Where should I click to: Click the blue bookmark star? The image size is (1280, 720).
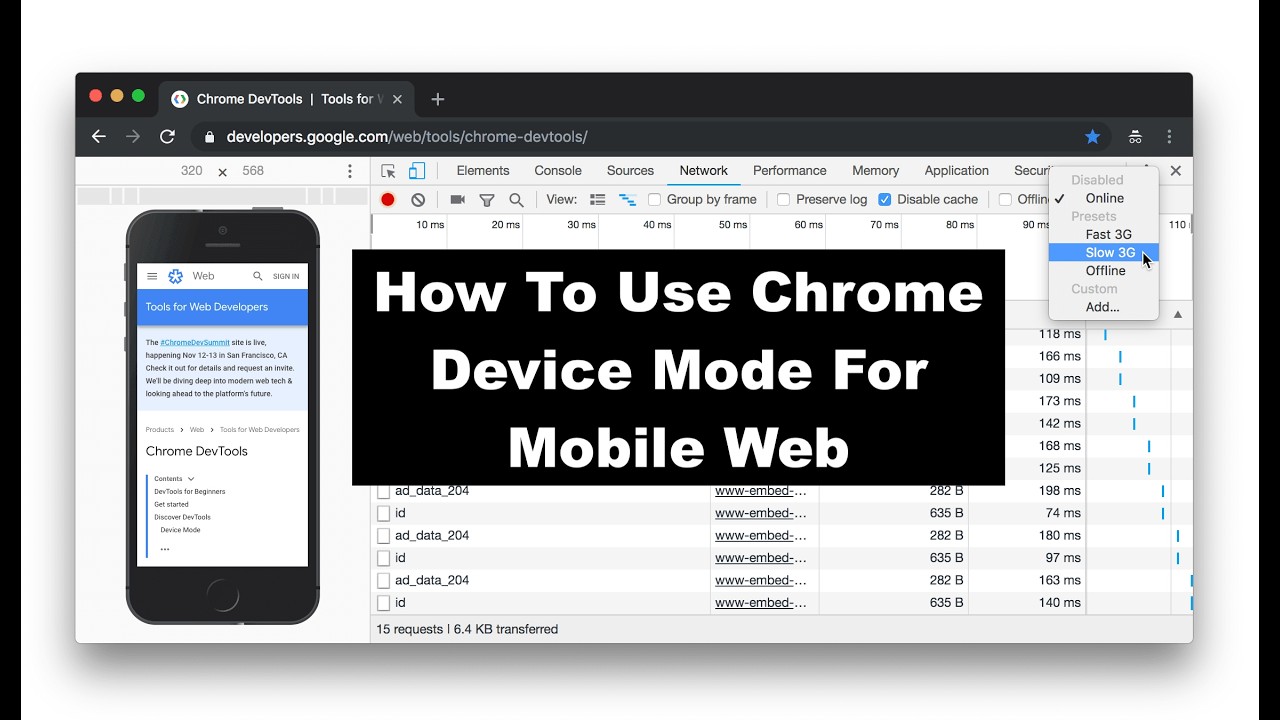tap(1093, 136)
